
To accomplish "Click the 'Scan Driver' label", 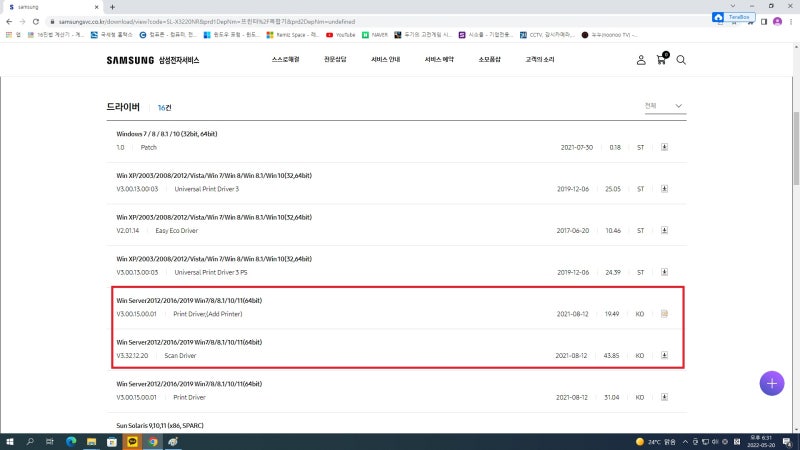I will pyautogui.click(x=180, y=356).
